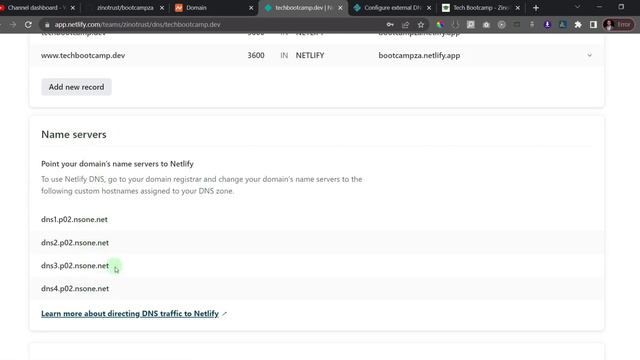This screenshot has height=360, width=640.
Task: Close the techbootcamp.dev tab
Action: pyautogui.click(x=340, y=8)
